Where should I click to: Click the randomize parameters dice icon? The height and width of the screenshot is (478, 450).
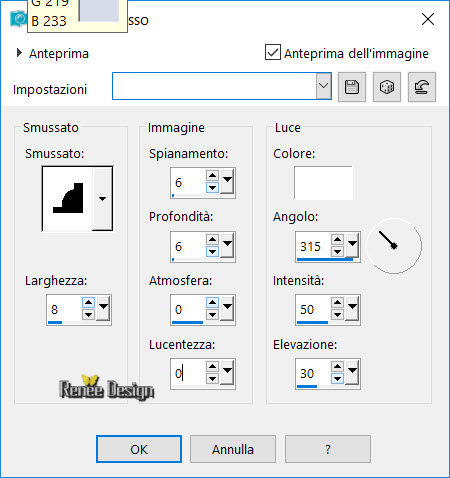pyautogui.click(x=387, y=87)
